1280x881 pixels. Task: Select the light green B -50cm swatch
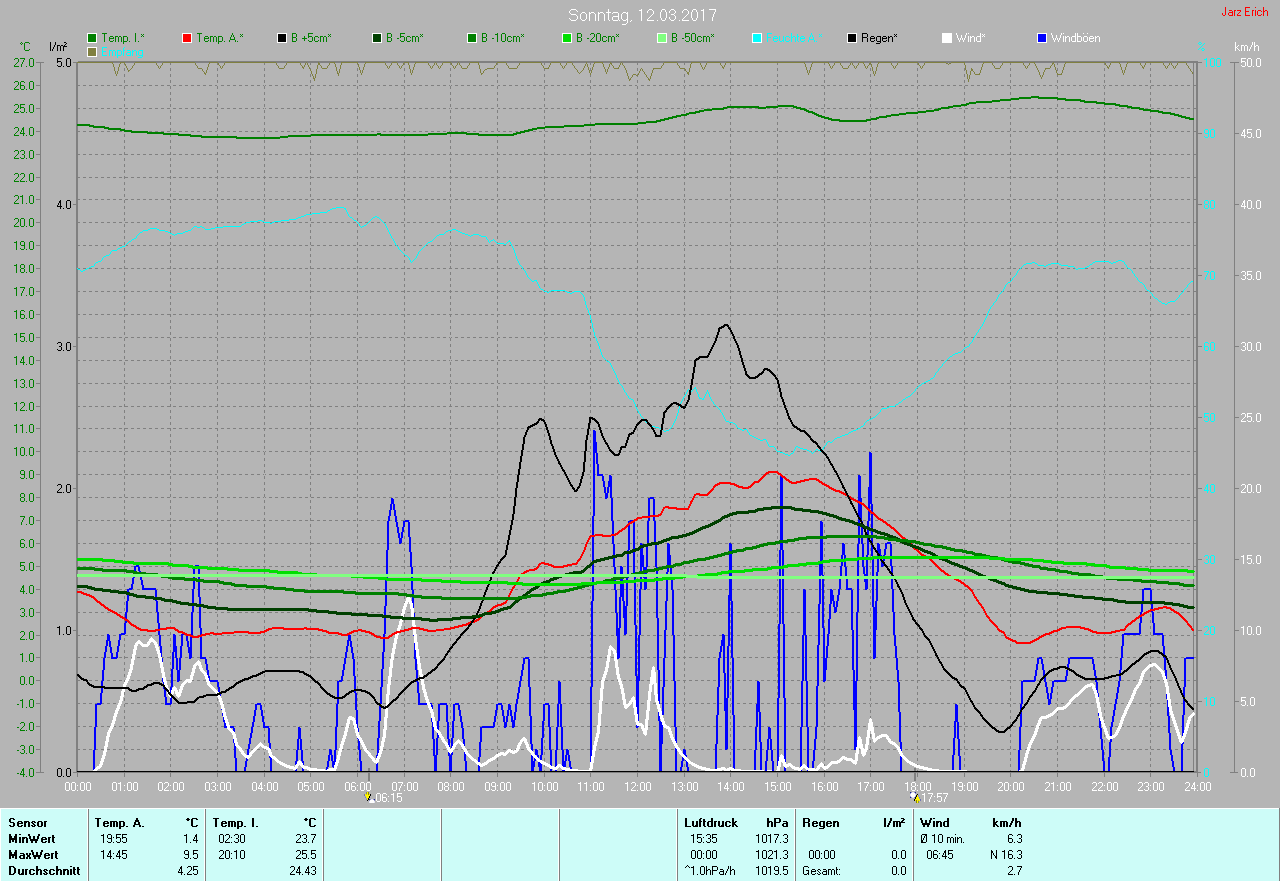coord(662,38)
